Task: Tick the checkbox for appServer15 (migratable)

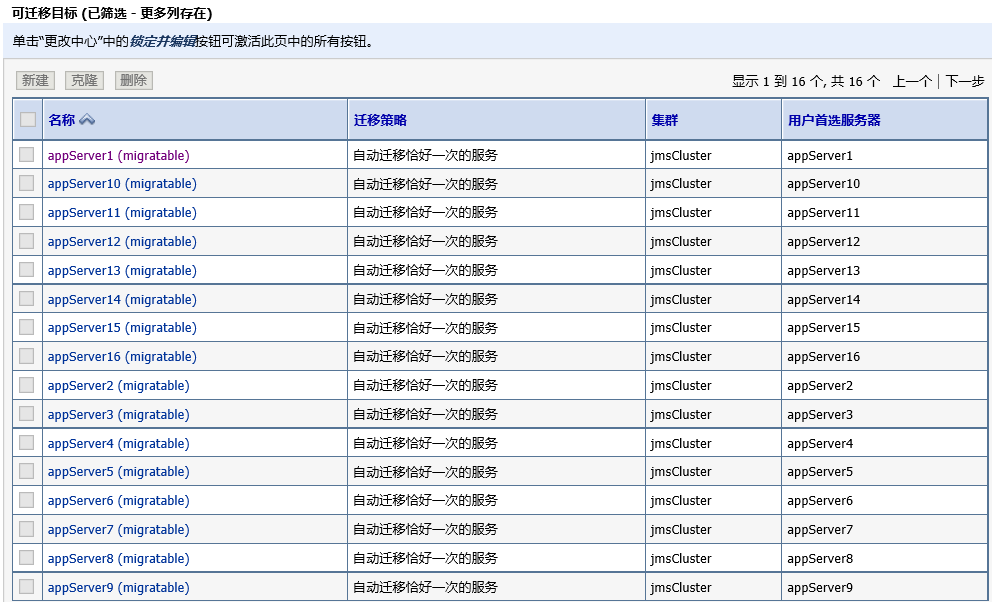Action: (x=27, y=327)
